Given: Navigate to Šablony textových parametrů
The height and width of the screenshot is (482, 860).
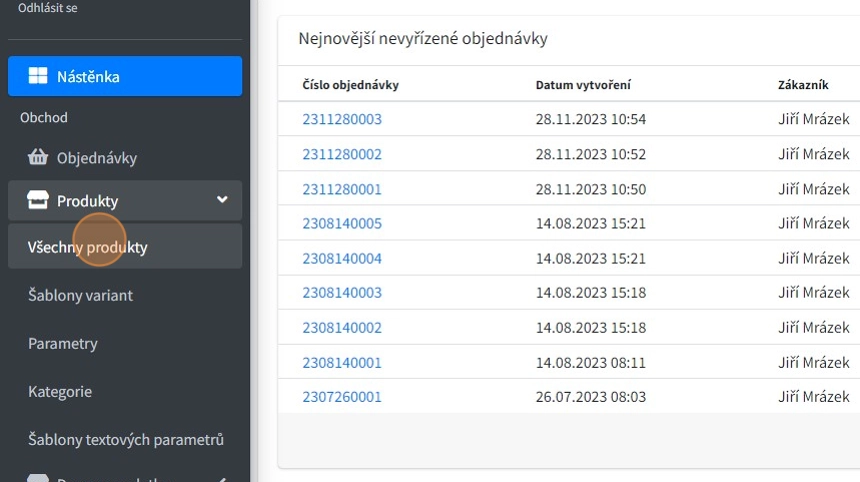Looking at the screenshot, I should (x=126, y=439).
